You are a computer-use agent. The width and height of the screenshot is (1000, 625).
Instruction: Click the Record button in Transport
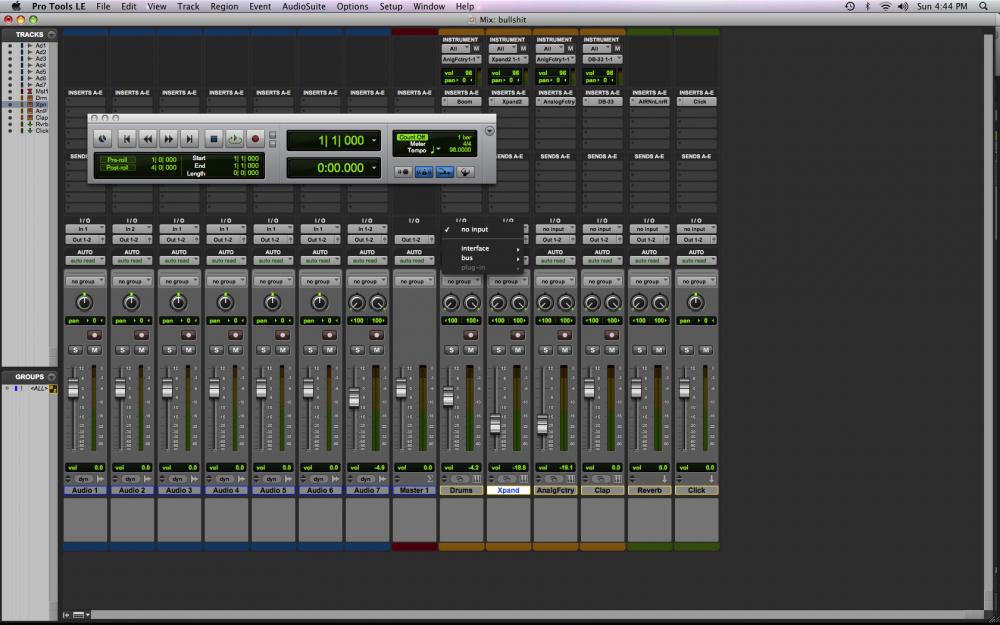(255, 138)
